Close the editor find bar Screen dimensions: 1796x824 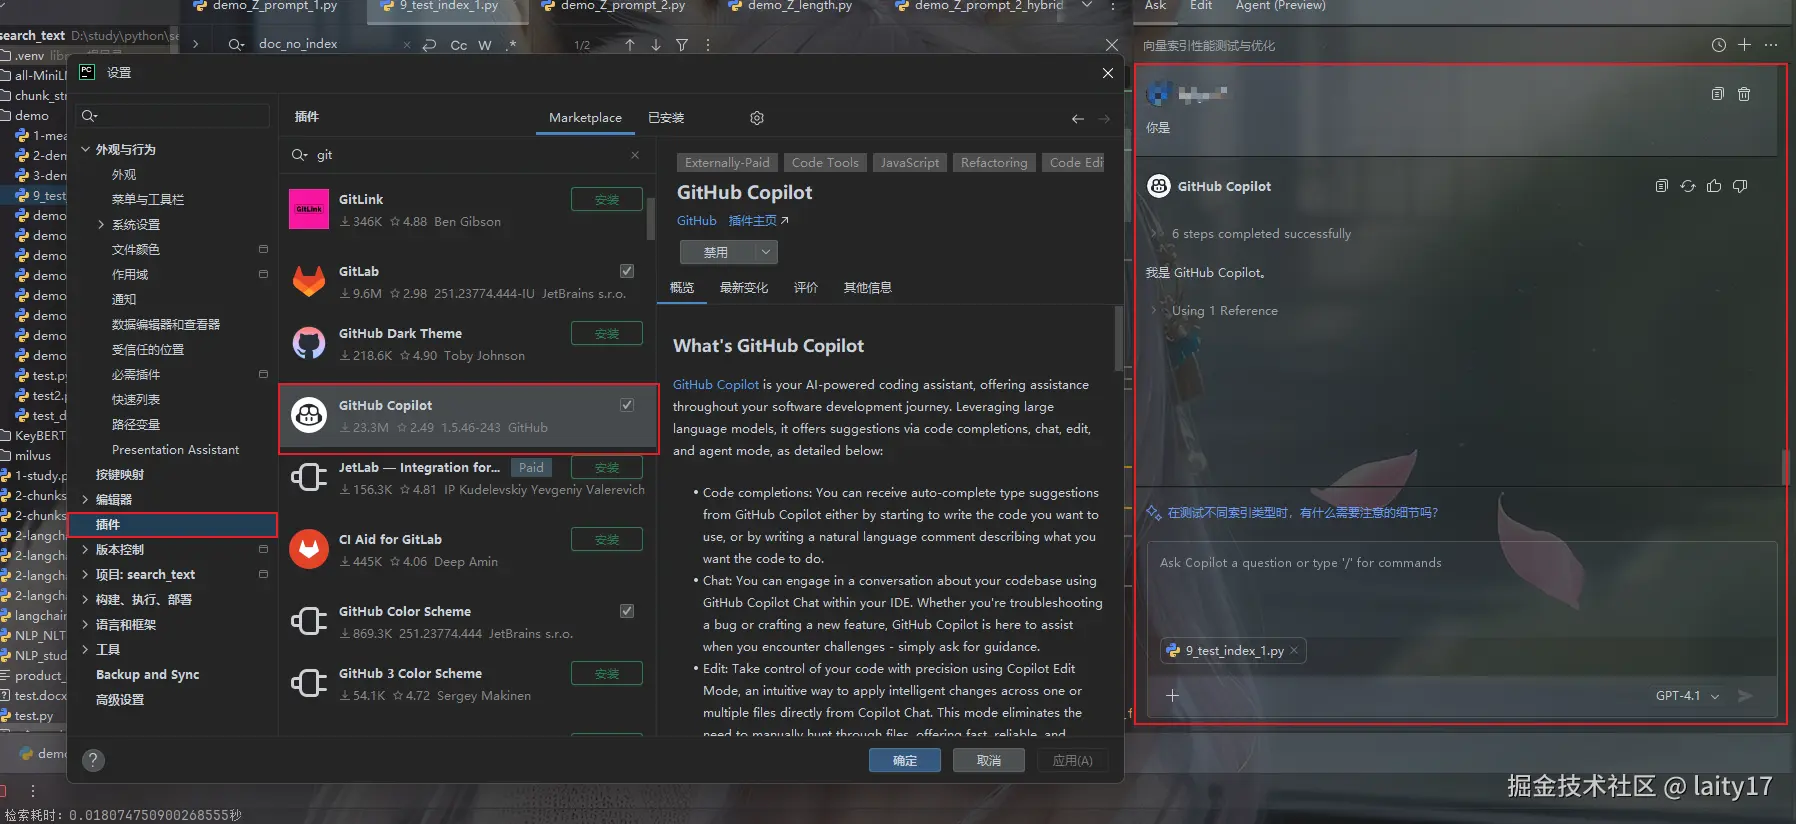click(x=1112, y=45)
